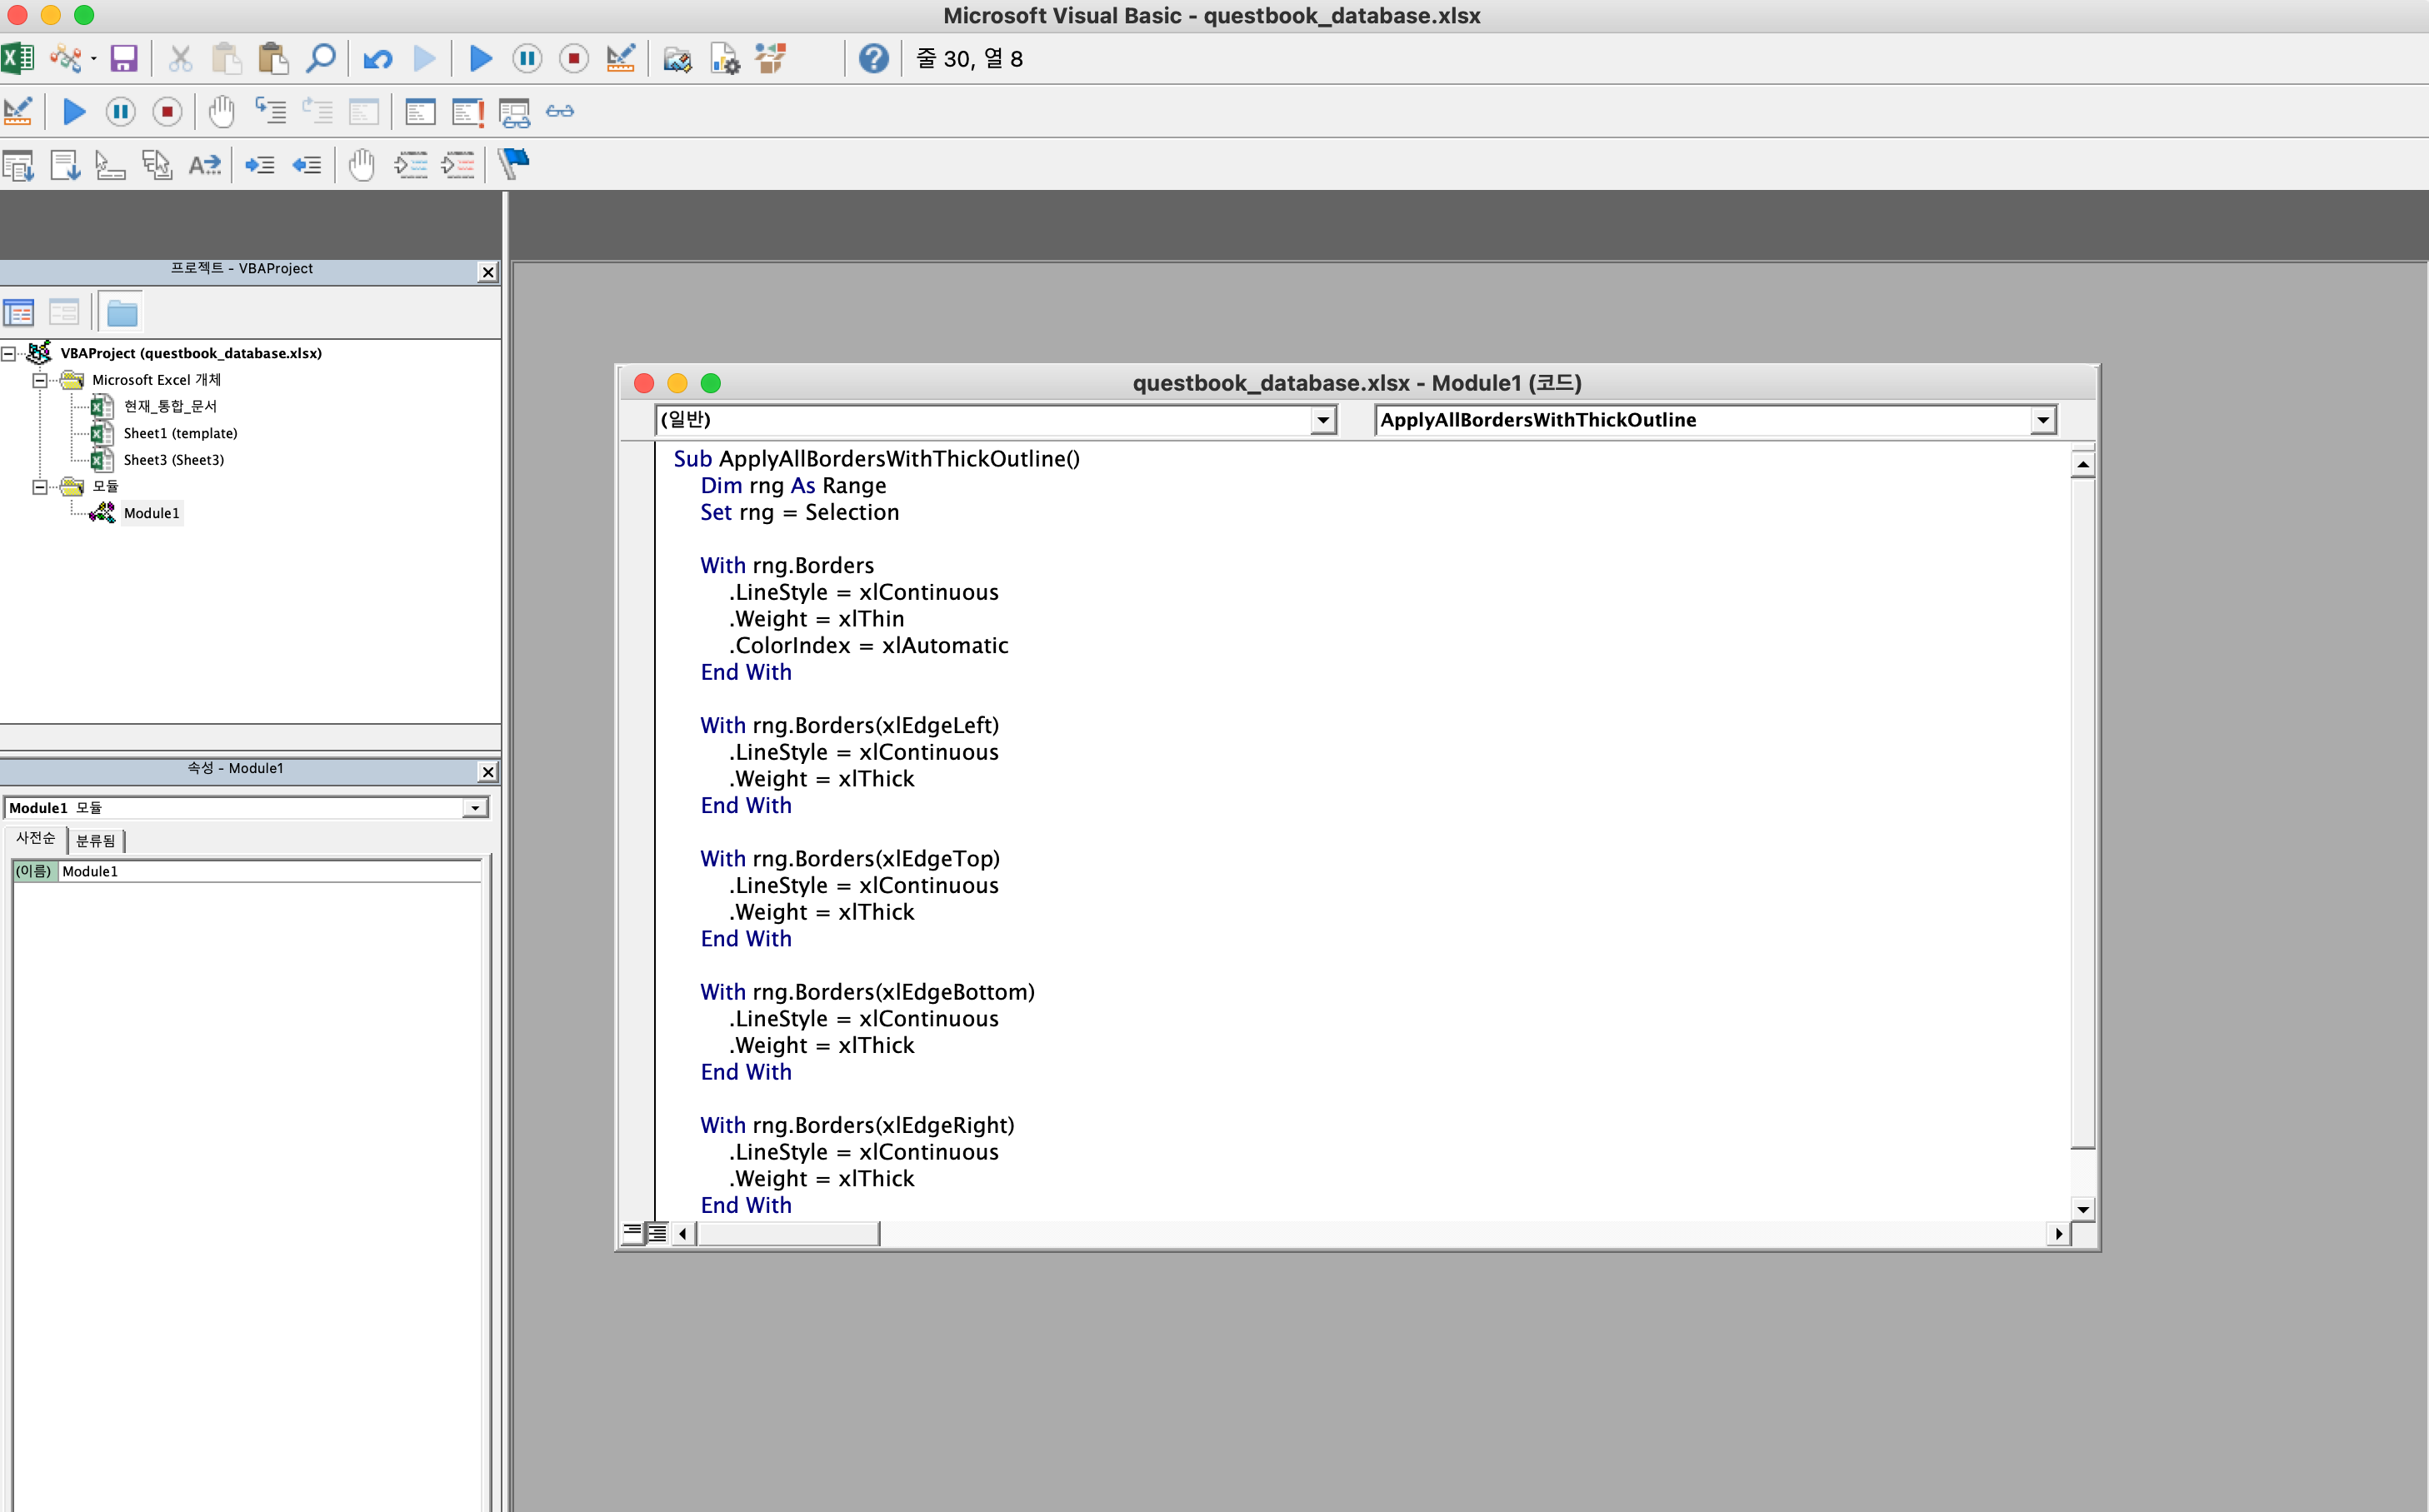Open Quick Watch with the glasses icon
The height and width of the screenshot is (1512, 2429).
pyautogui.click(x=560, y=112)
